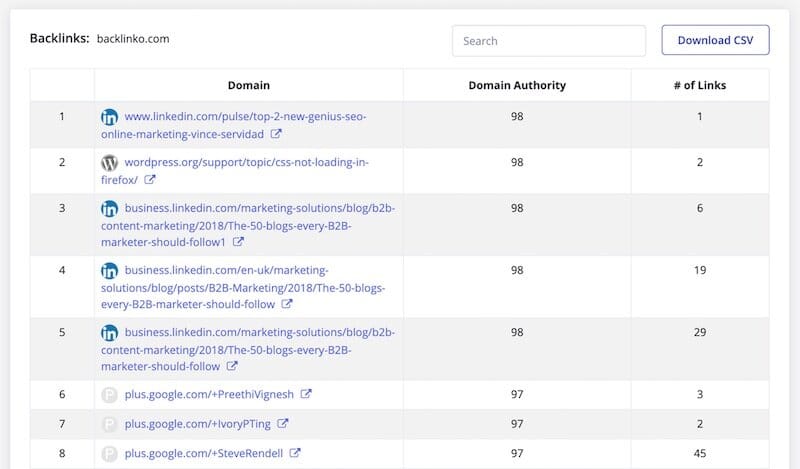Image resolution: width=800 pixels, height=469 pixels.
Task: Open external link icon beside +IvoryPTing
Action: coord(283,424)
